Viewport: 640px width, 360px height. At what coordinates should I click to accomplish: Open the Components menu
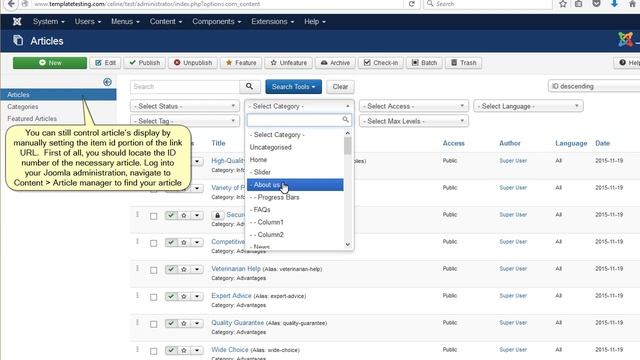(217, 22)
